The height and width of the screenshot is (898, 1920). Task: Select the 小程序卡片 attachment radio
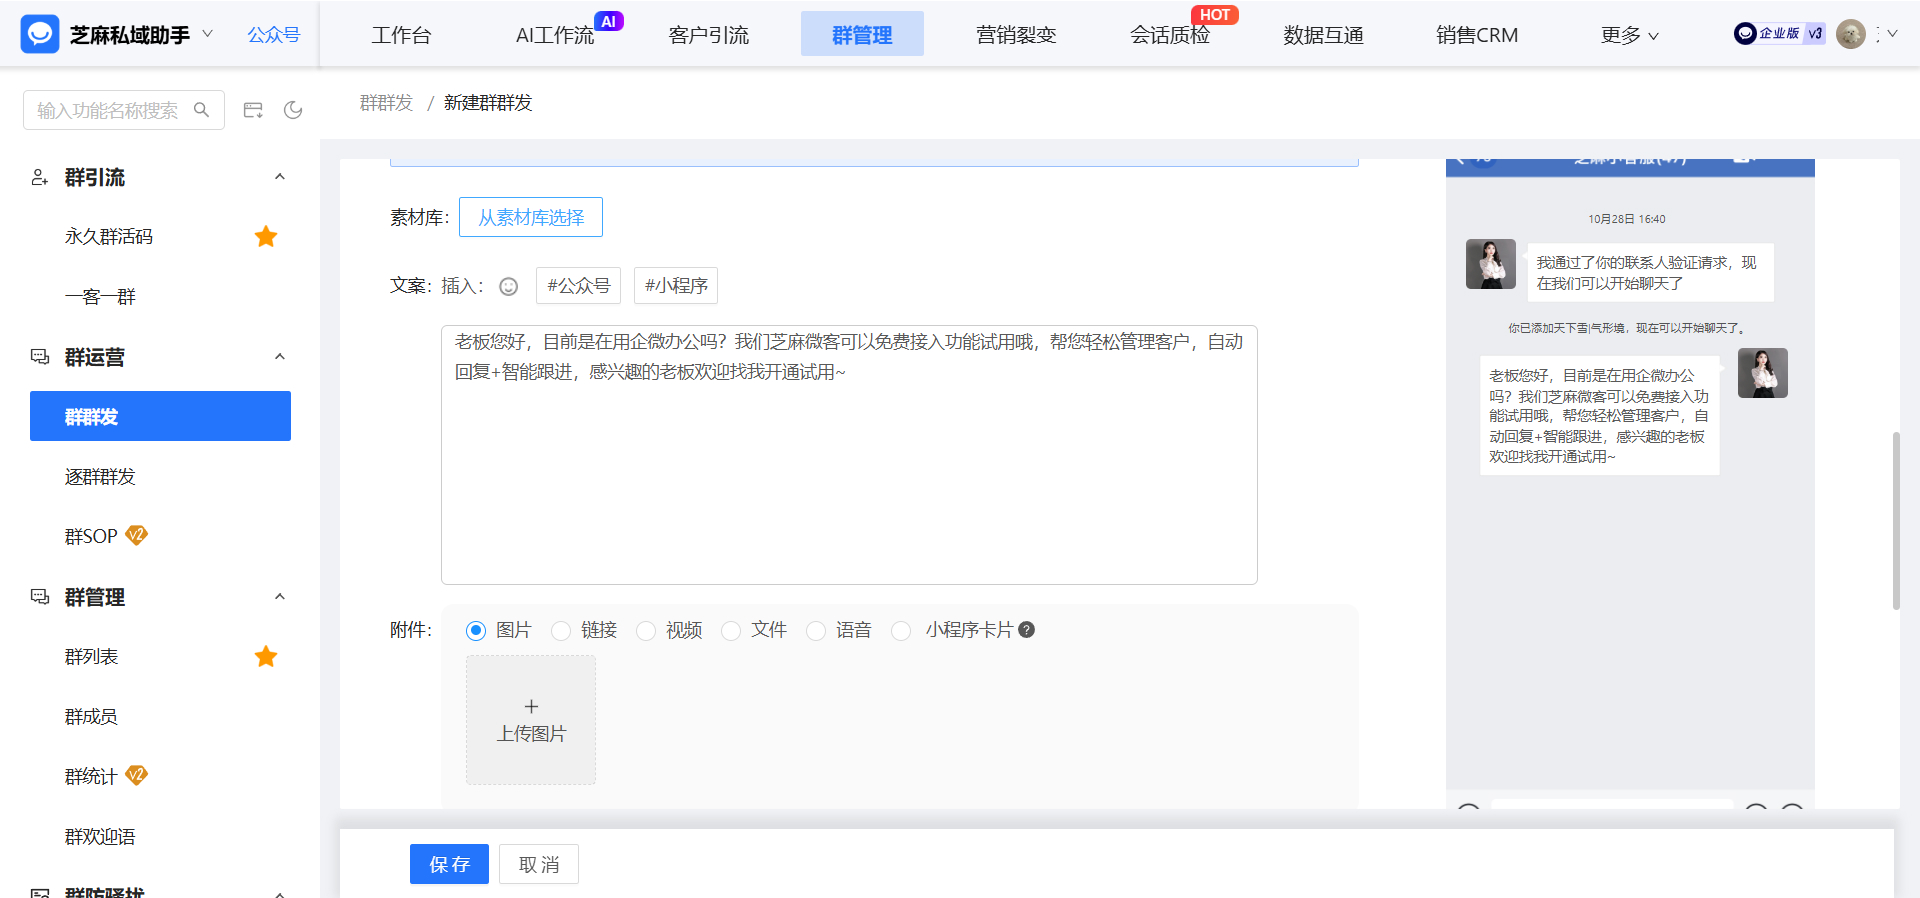click(901, 631)
